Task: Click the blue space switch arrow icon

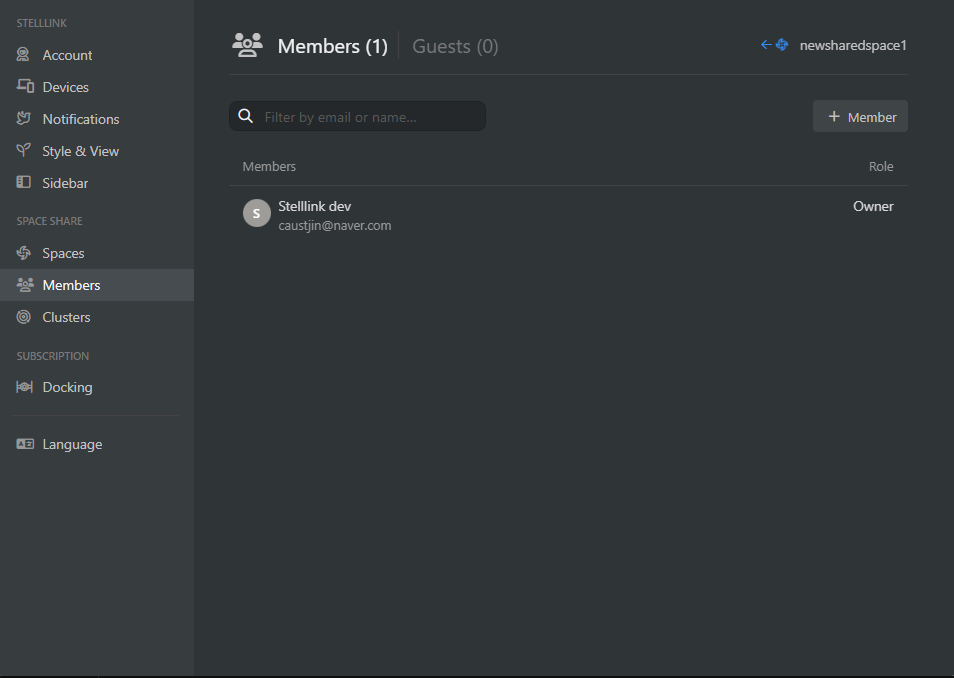Action: (x=774, y=45)
